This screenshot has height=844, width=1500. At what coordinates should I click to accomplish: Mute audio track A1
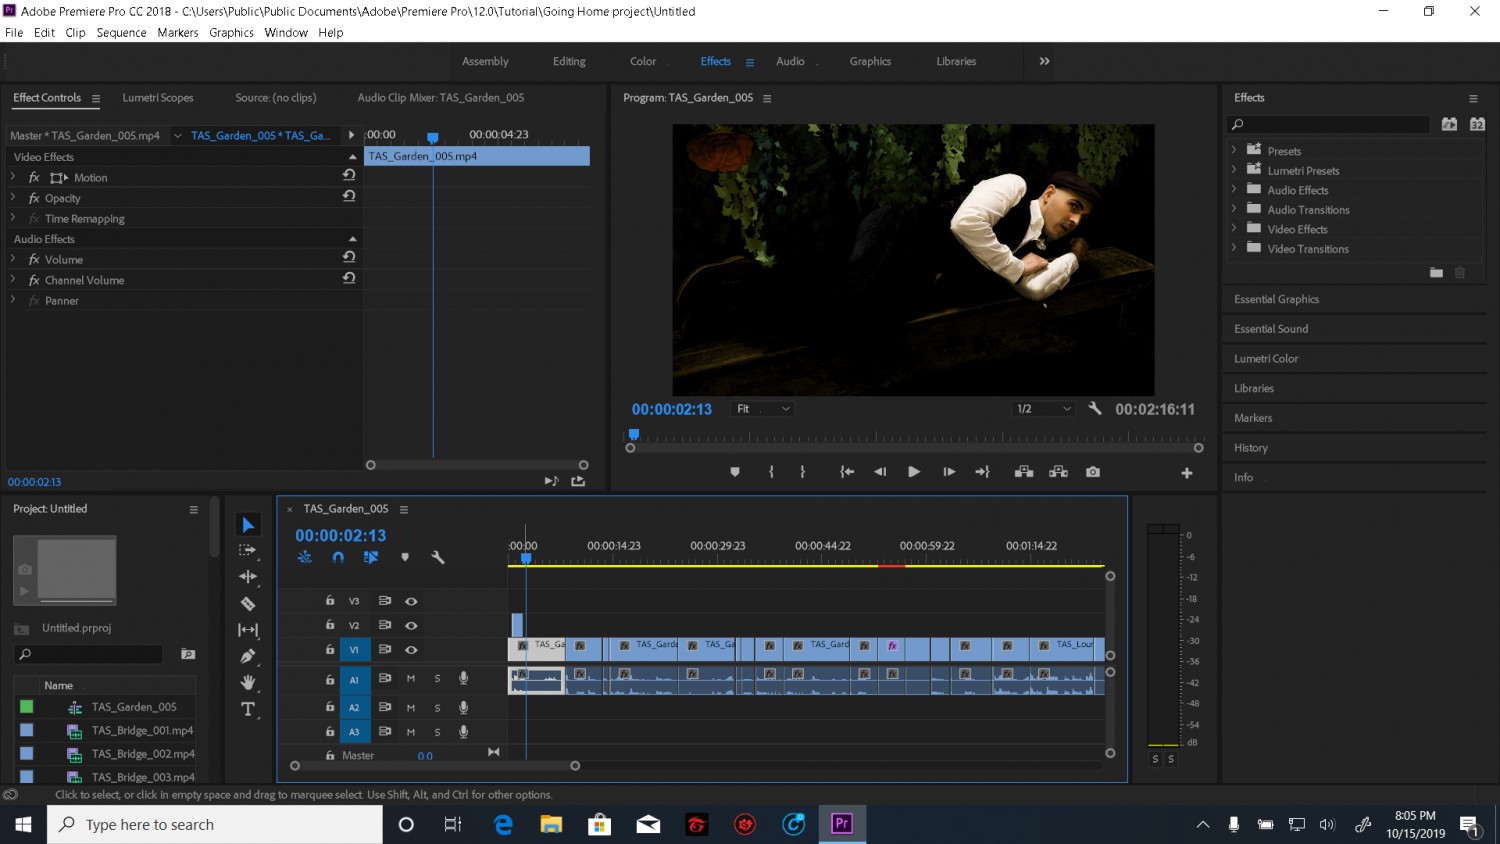click(410, 678)
